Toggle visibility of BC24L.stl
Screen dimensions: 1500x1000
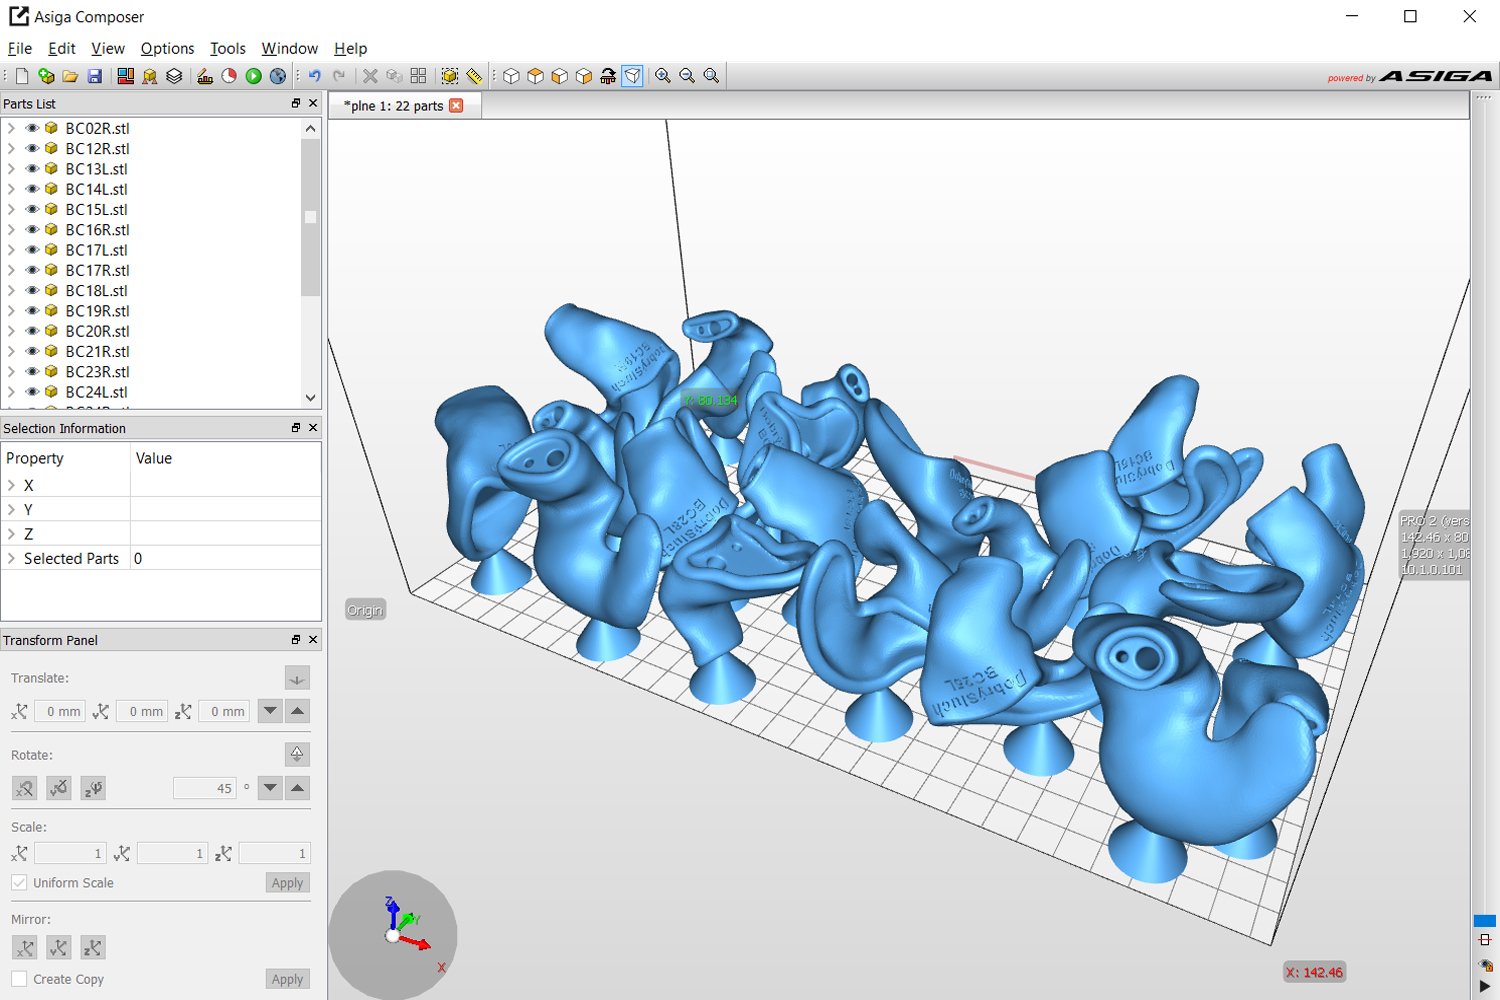coord(32,392)
